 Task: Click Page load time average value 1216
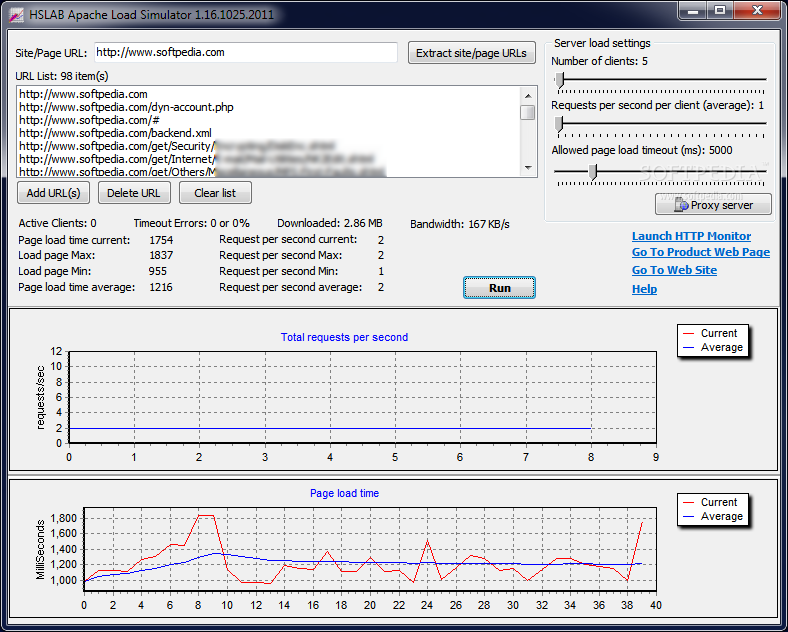161,287
